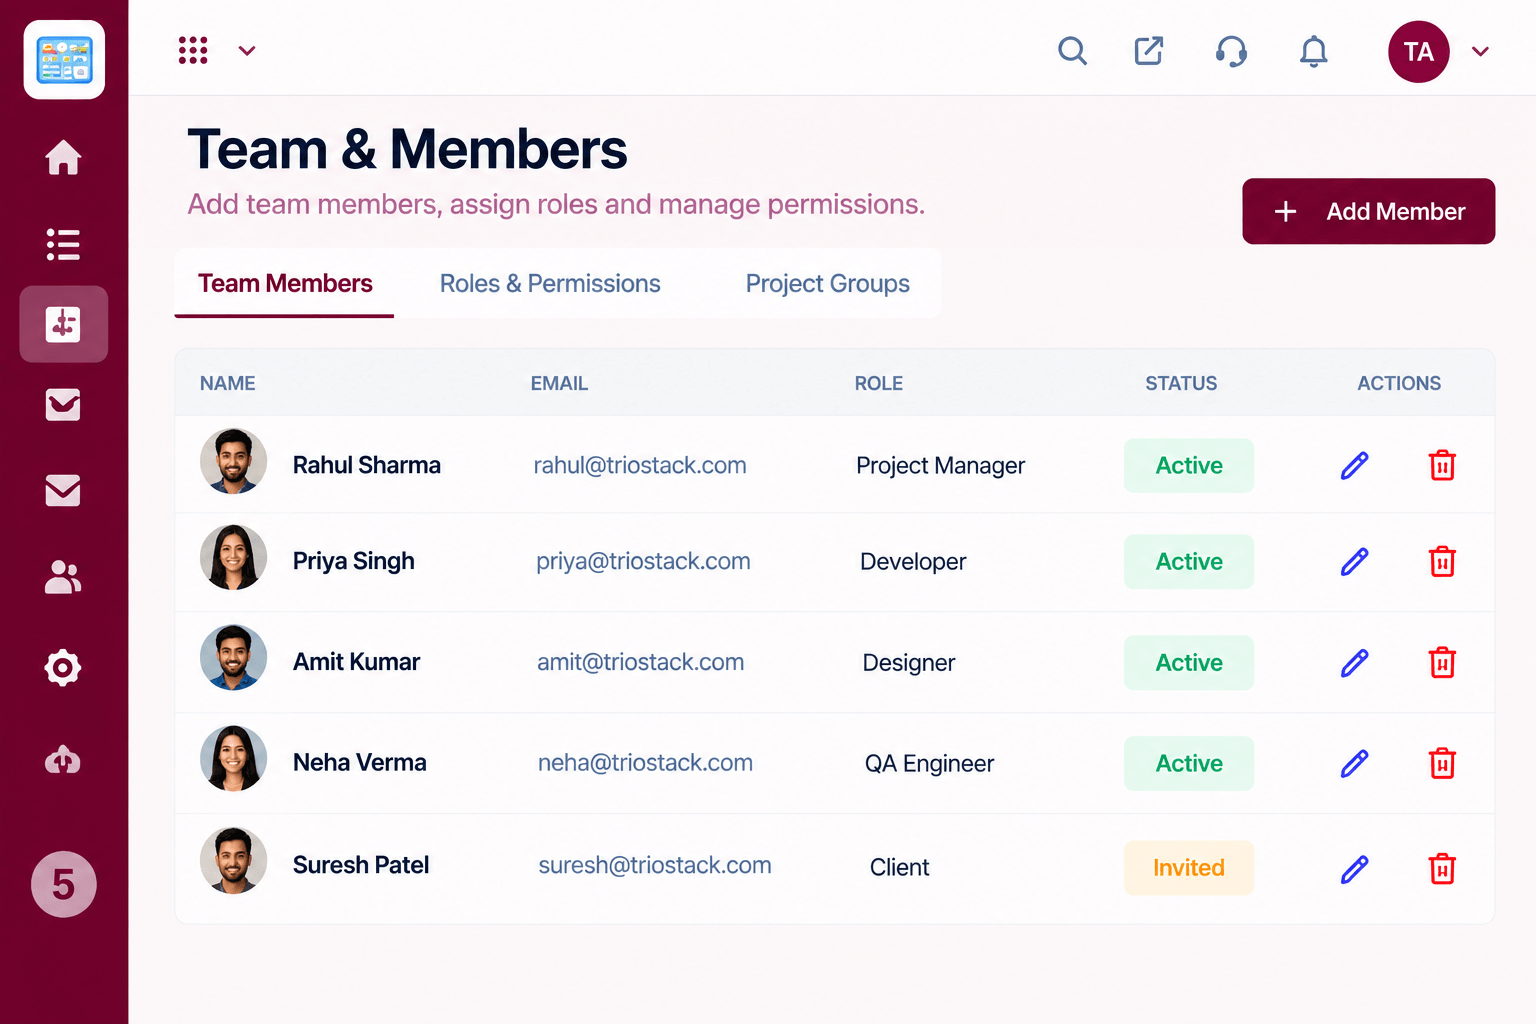This screenshot has height=1024, width=1536.
Task: Expand the chevron beside the apps grid
Action: tap(247, 51)
